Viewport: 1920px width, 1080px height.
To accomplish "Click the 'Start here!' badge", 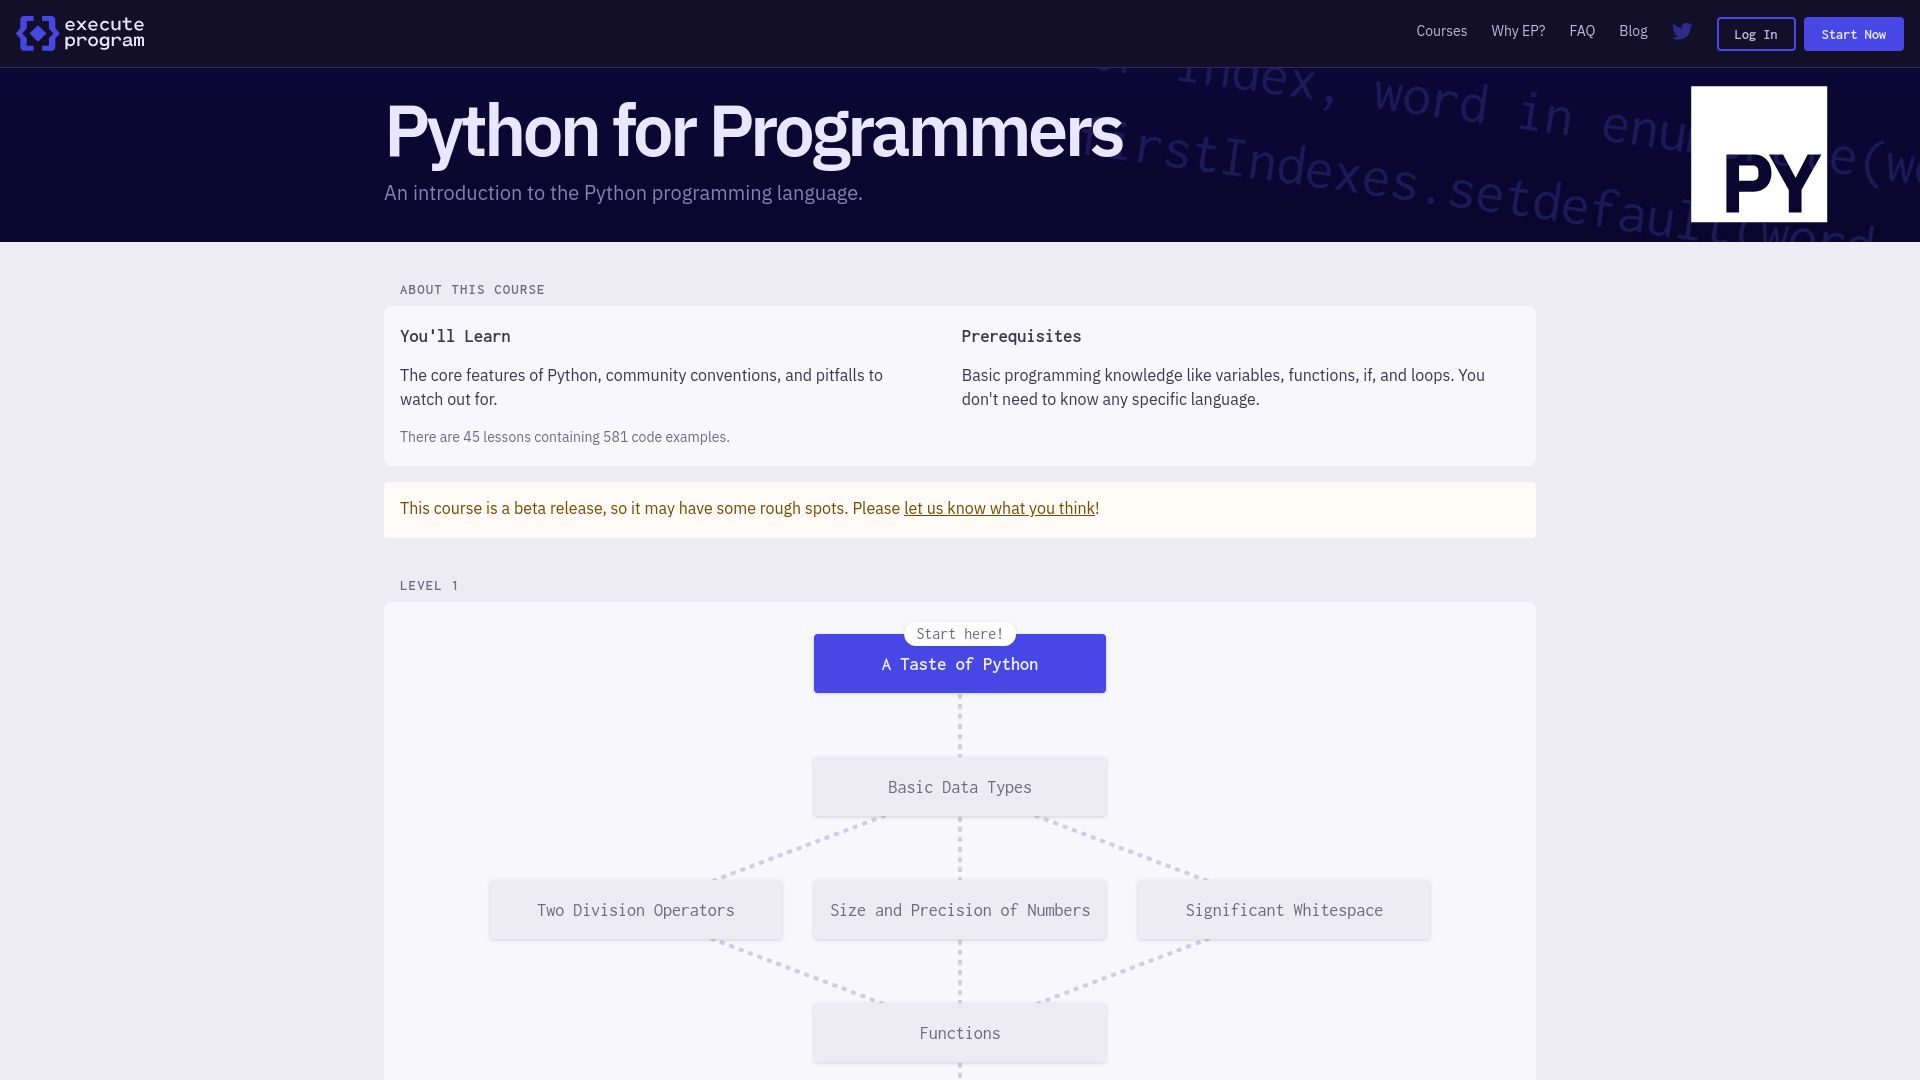I will pyautogui.click(x=959, y=634).
